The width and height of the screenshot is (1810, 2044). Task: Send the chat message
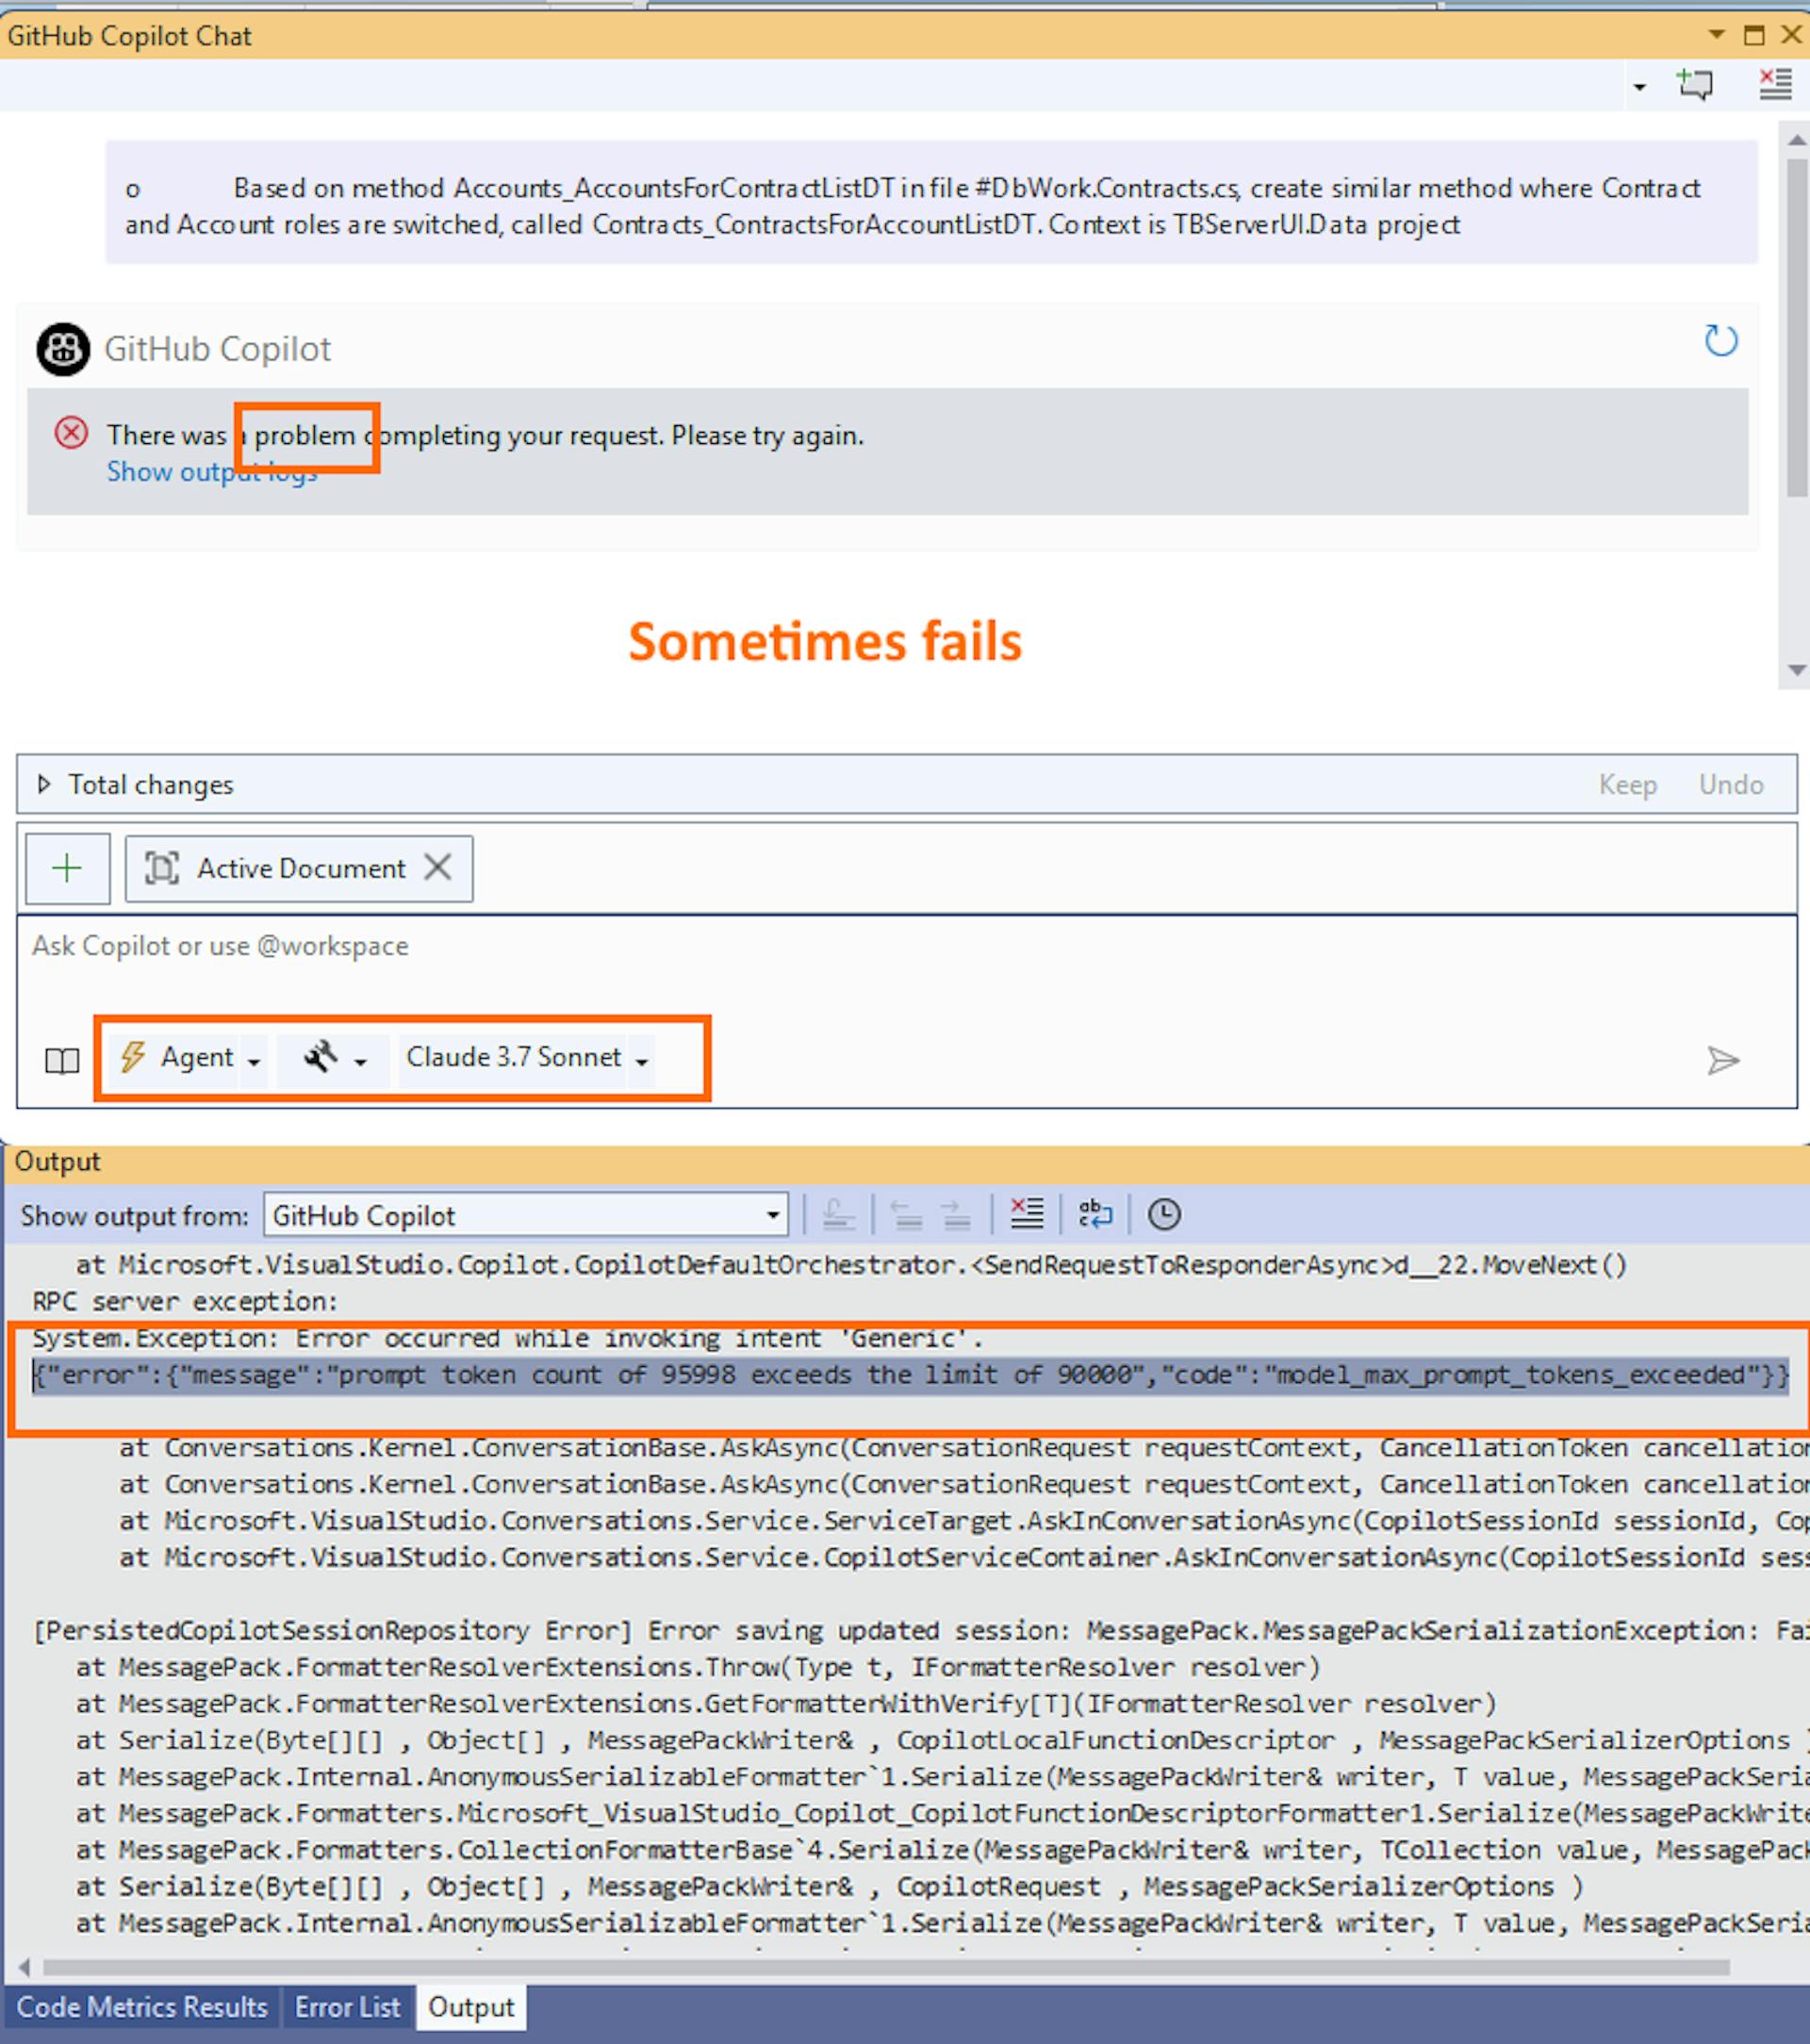[x=1722, y=1060]
